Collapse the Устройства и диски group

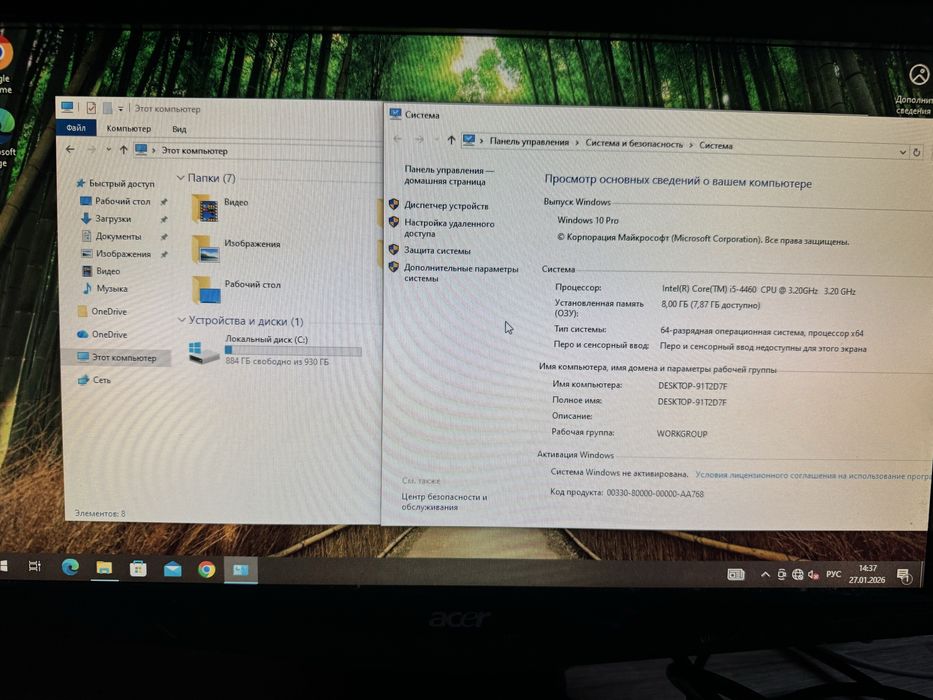(182, 320)
